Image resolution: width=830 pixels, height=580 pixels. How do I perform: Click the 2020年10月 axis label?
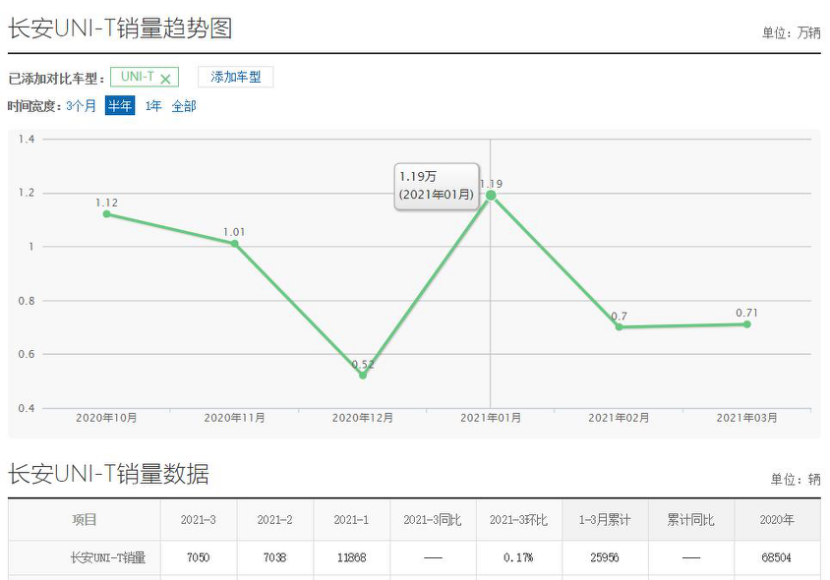click(x=106, y=418)
